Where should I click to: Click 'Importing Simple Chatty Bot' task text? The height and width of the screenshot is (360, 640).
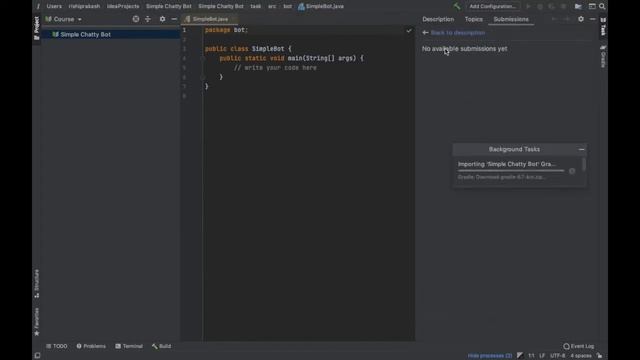(x=507, y=164)
